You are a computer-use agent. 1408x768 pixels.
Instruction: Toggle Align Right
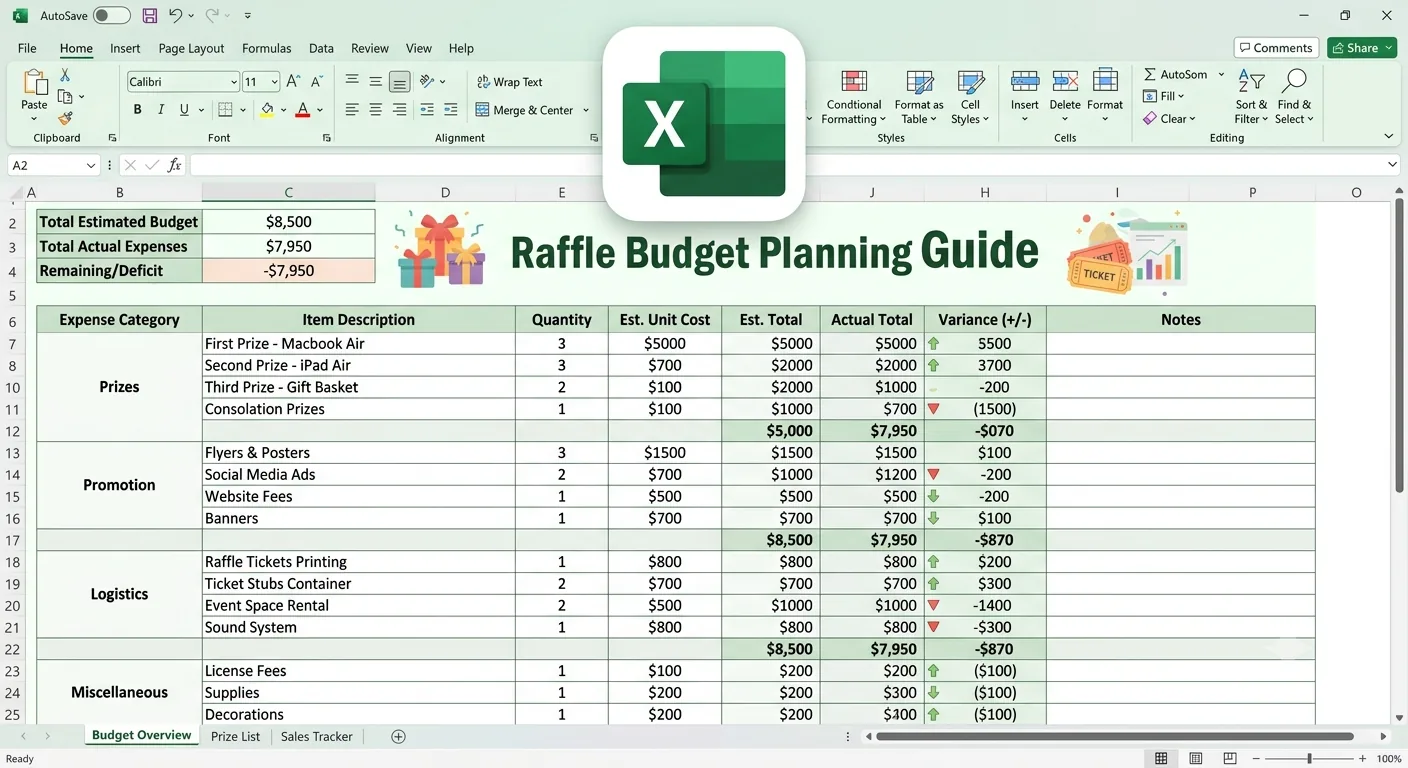[399, 110]
